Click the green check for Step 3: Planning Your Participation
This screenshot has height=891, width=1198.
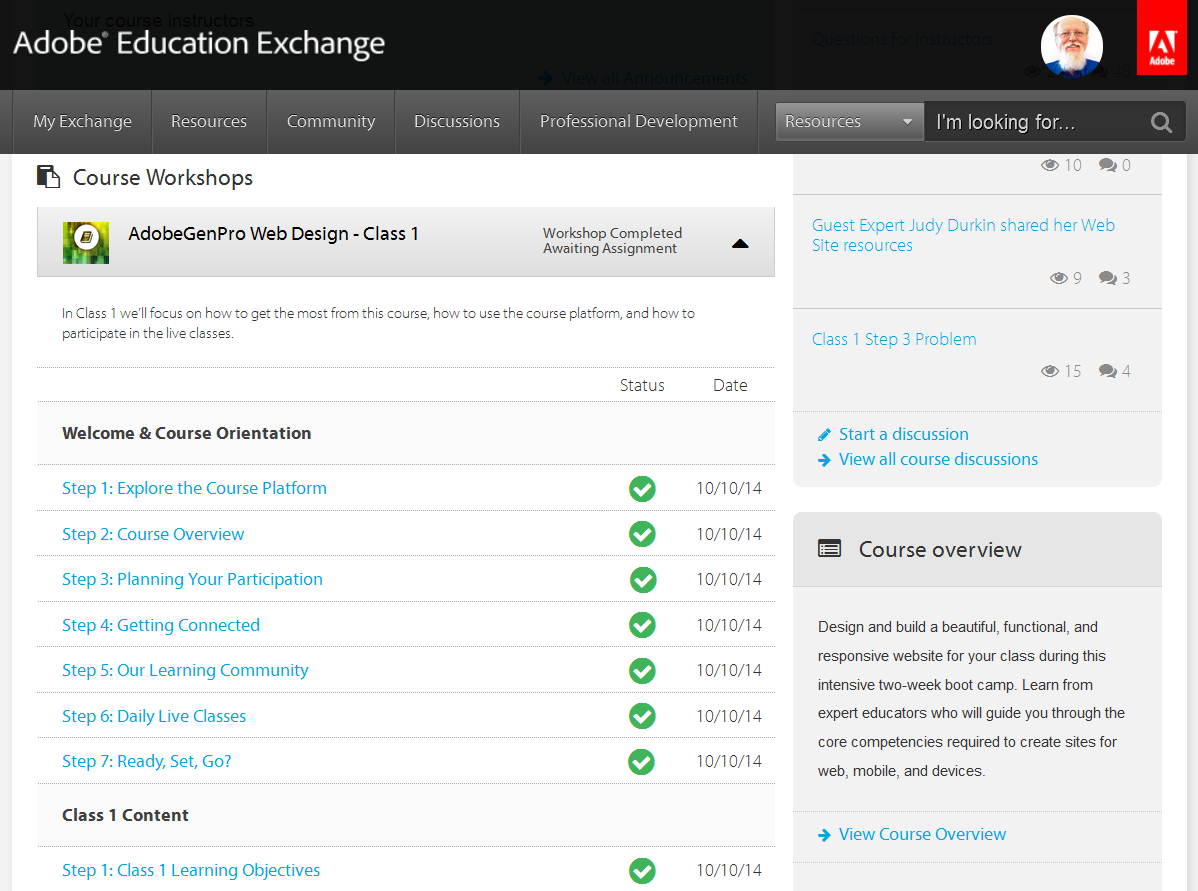(x=643, y=580)
